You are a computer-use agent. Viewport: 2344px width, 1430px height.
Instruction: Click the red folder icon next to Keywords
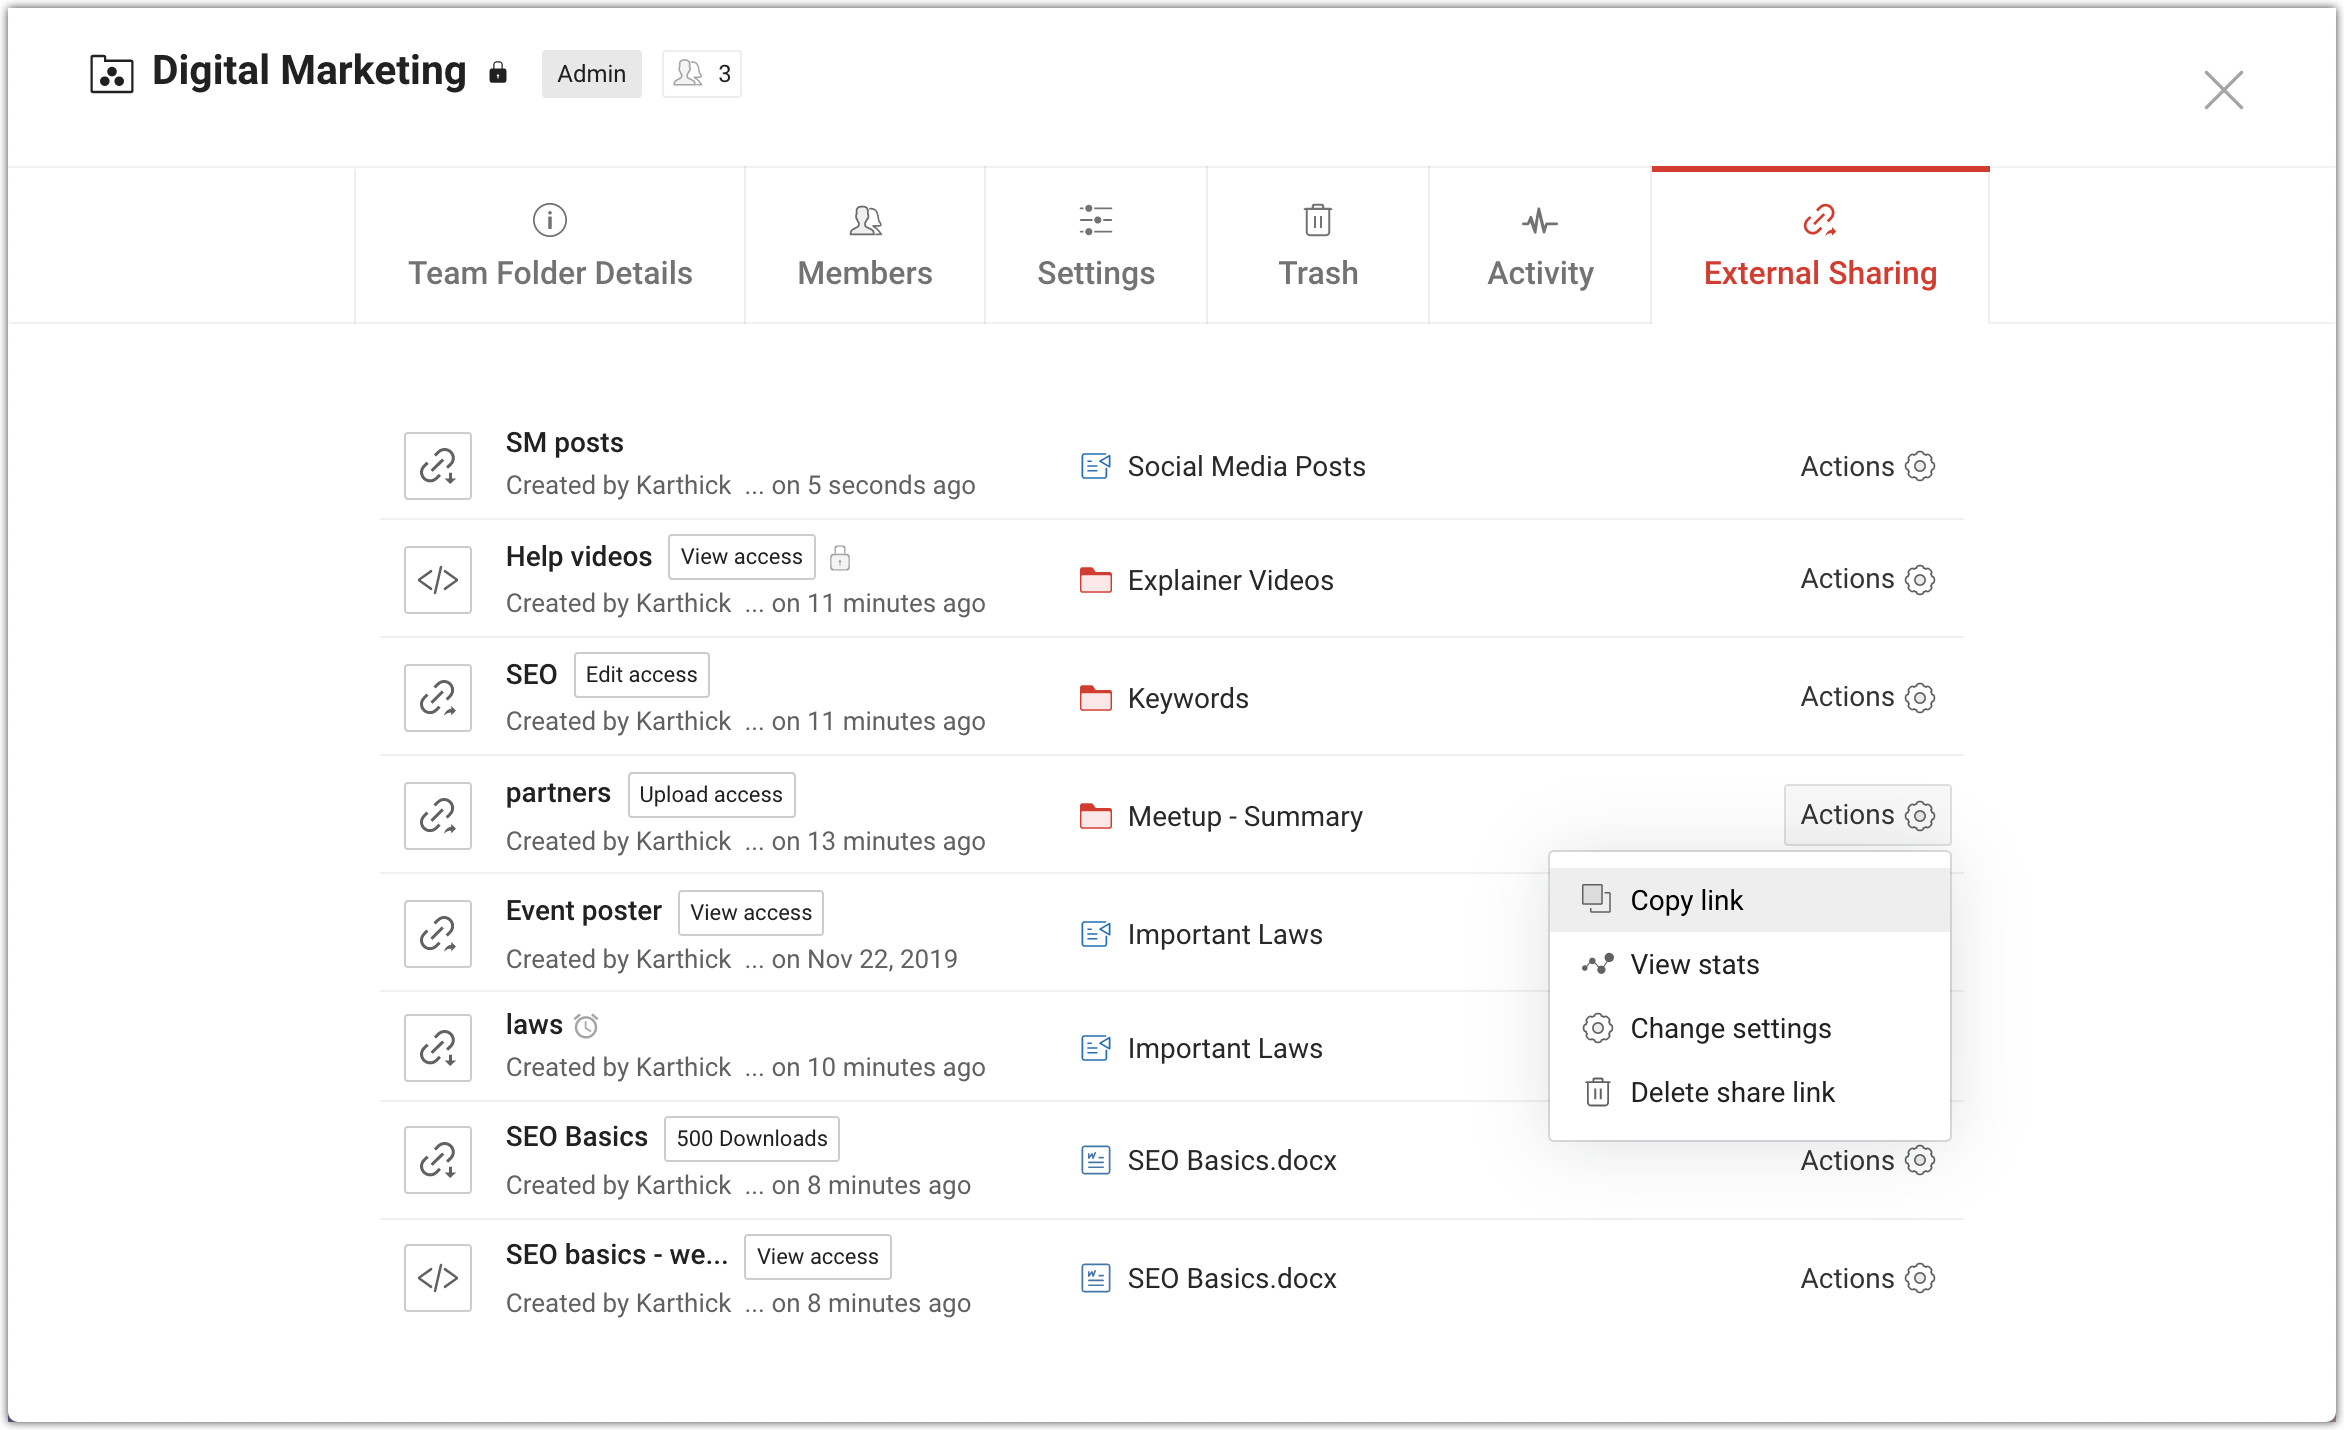[x=1096, y=698]
